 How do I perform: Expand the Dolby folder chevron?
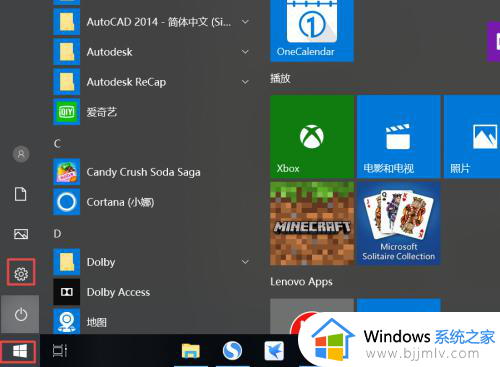tap(245, 262)
